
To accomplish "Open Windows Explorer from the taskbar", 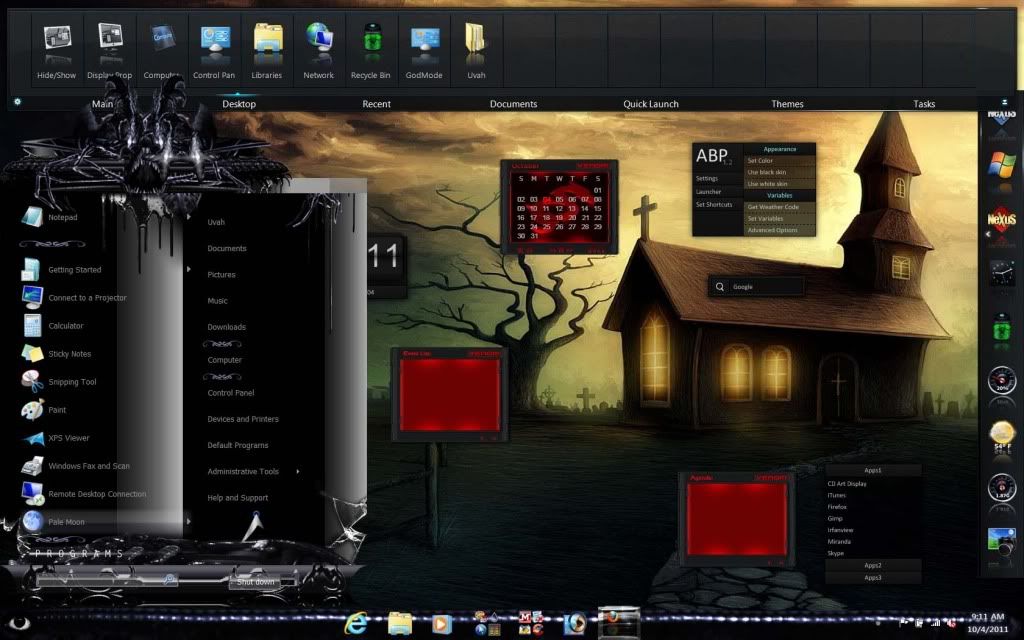I will [x=399, y=623].
